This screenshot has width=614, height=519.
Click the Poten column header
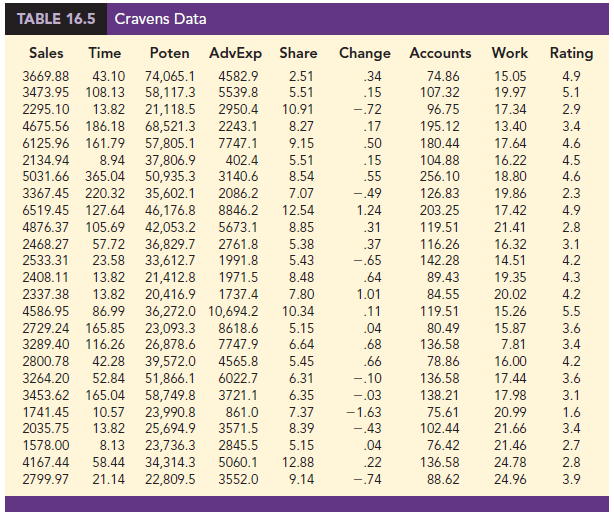click(x=169, y=52)
